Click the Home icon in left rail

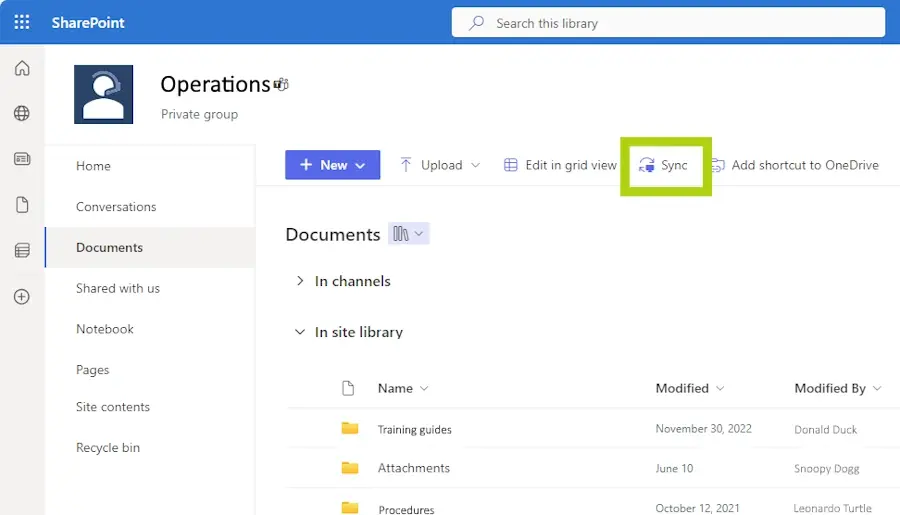[x=22, y=68]
